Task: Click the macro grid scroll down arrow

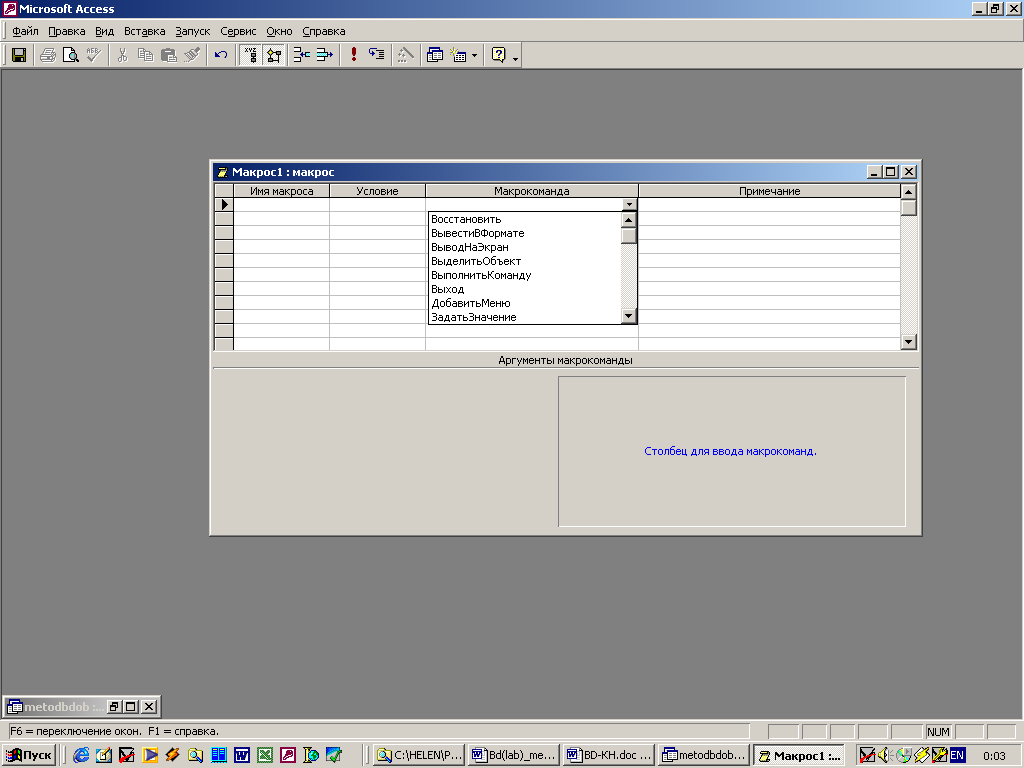Action: point(908,342)
